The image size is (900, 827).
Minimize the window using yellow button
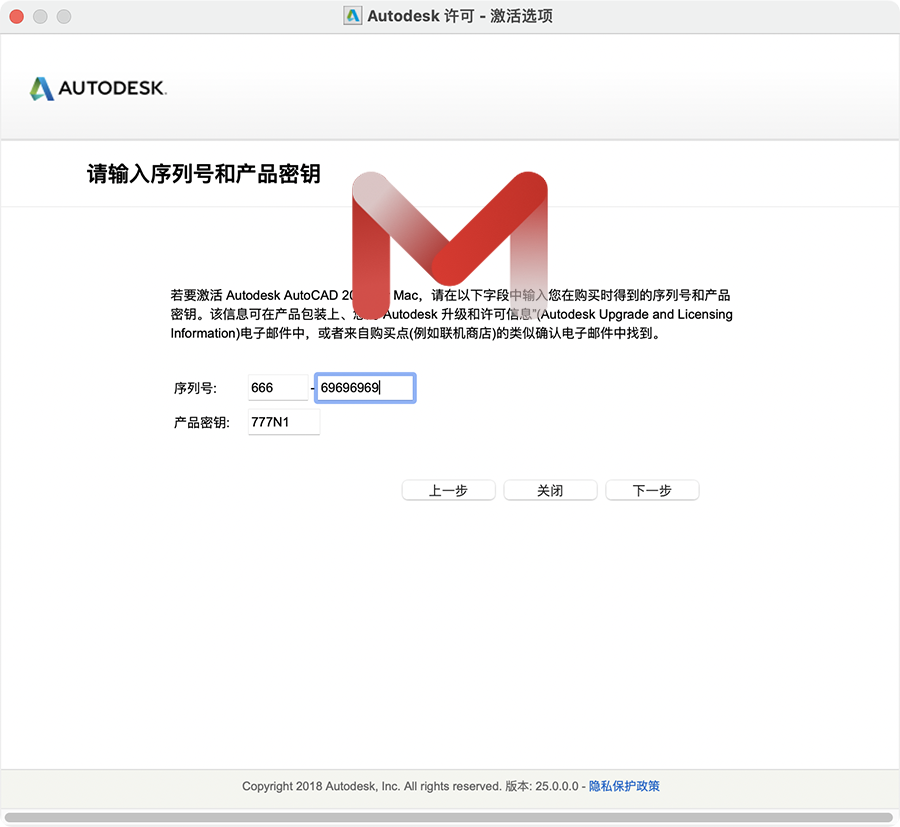pyautogui.click(x=39, y=17)
